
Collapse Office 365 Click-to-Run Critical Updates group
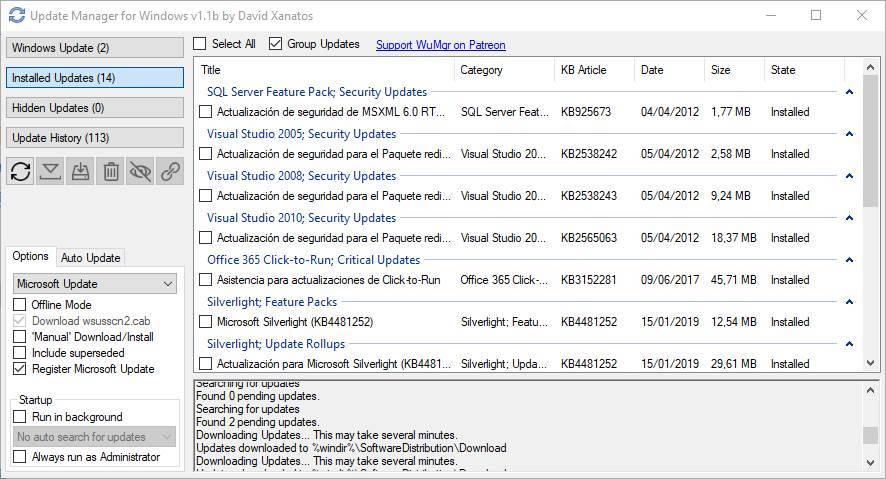point(849,260)
